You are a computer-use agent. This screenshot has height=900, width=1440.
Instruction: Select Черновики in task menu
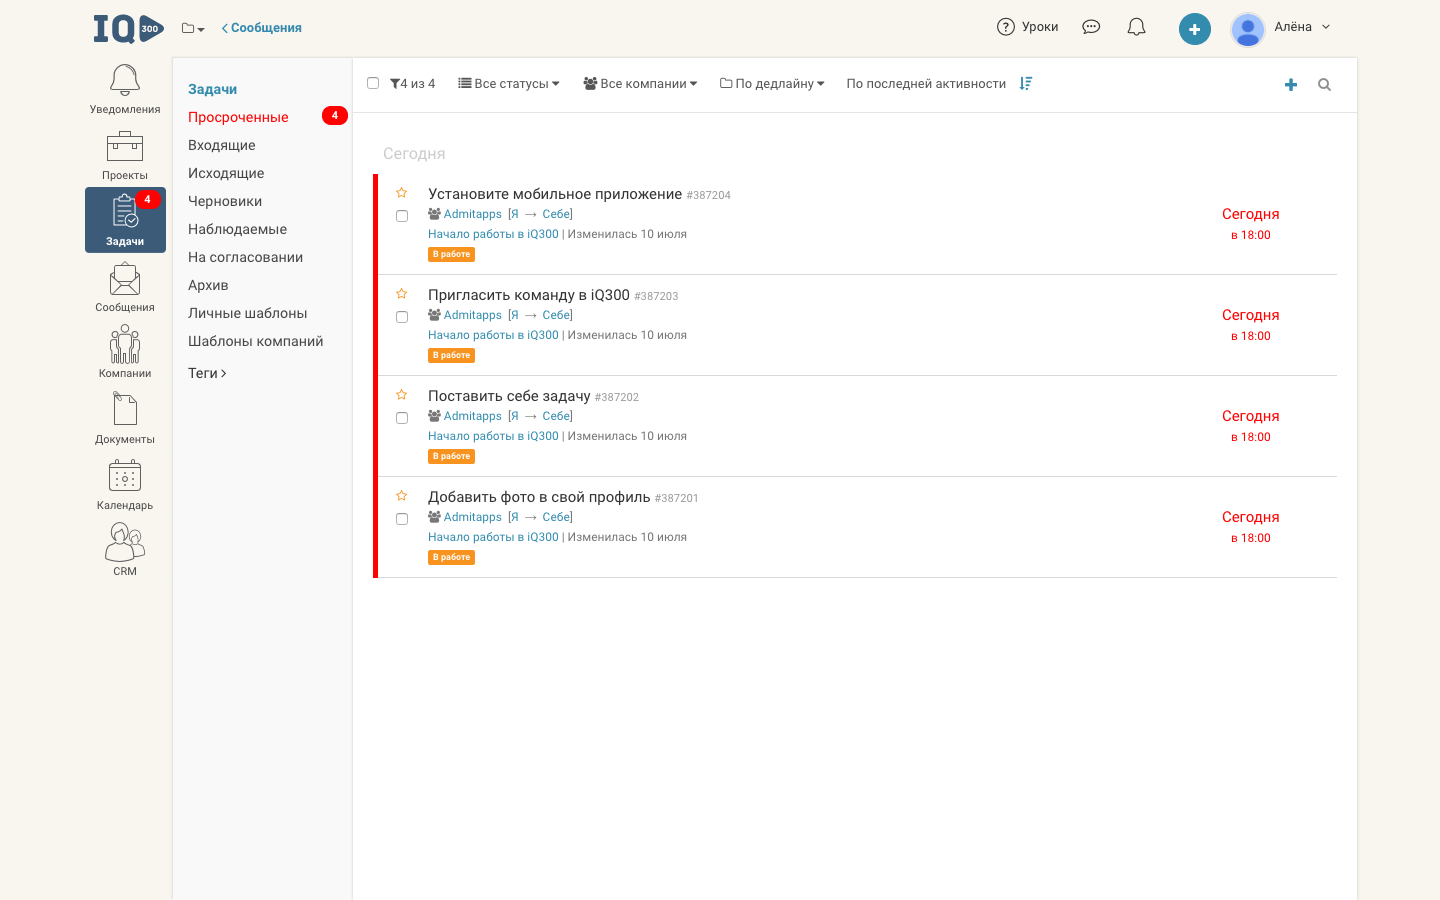pyautogui.click(x=225, y=201)
